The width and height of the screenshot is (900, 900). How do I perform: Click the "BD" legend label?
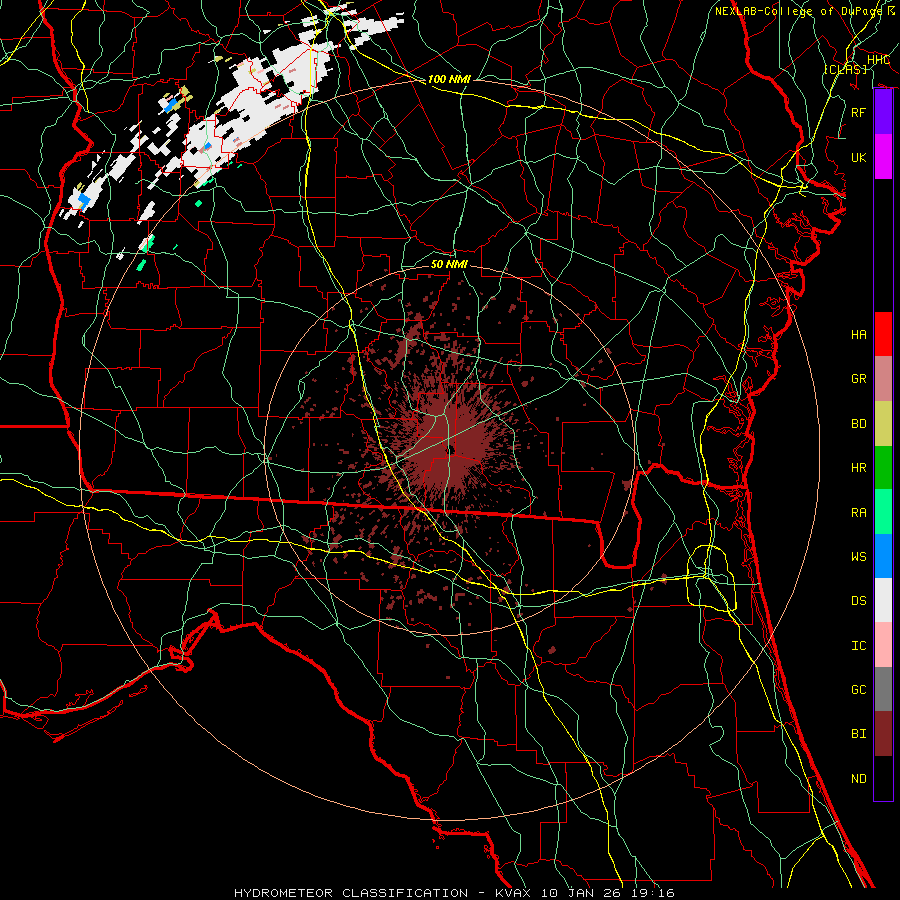(x=859, y=424)
